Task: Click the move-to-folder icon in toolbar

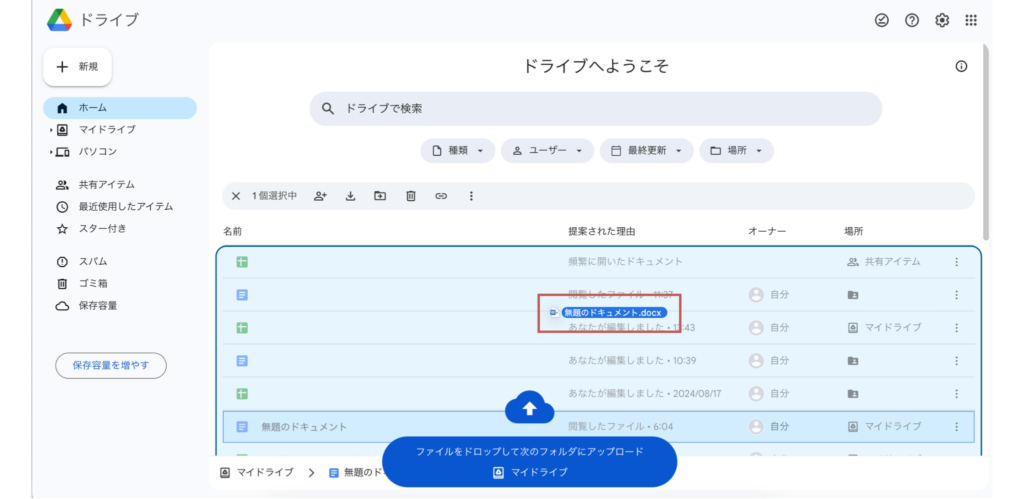Action: (380, 196)
